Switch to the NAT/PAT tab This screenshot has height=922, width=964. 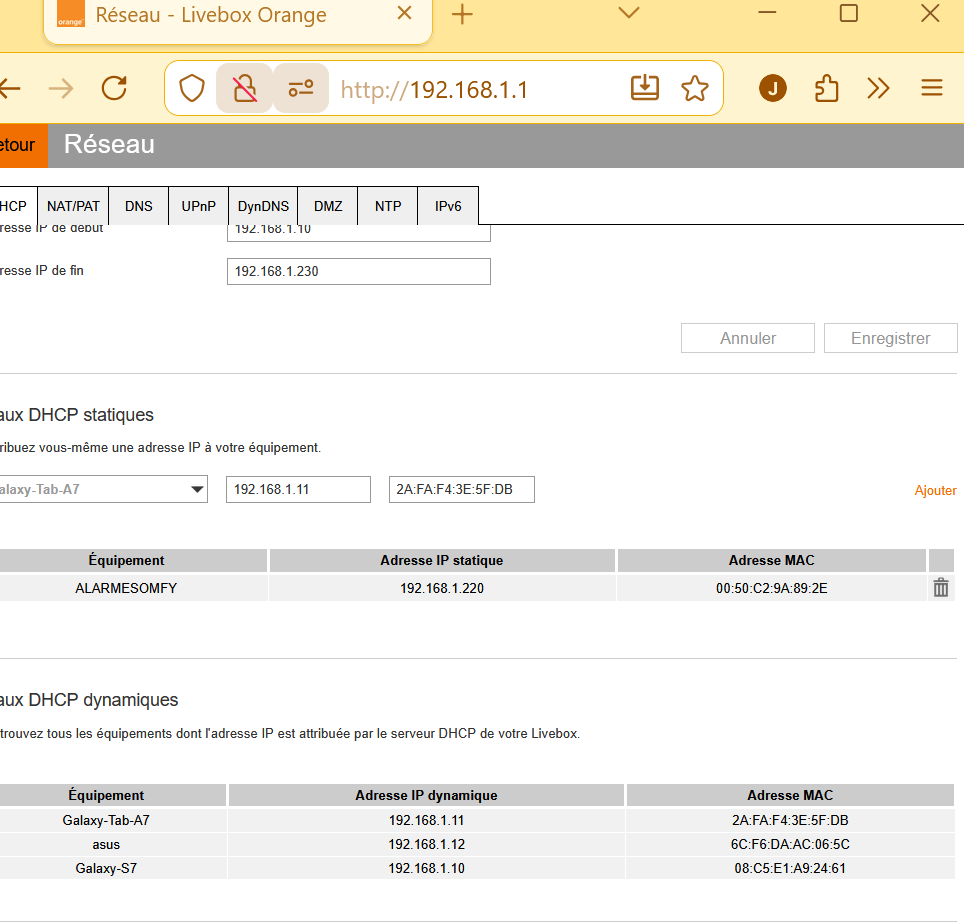point(74,206)
